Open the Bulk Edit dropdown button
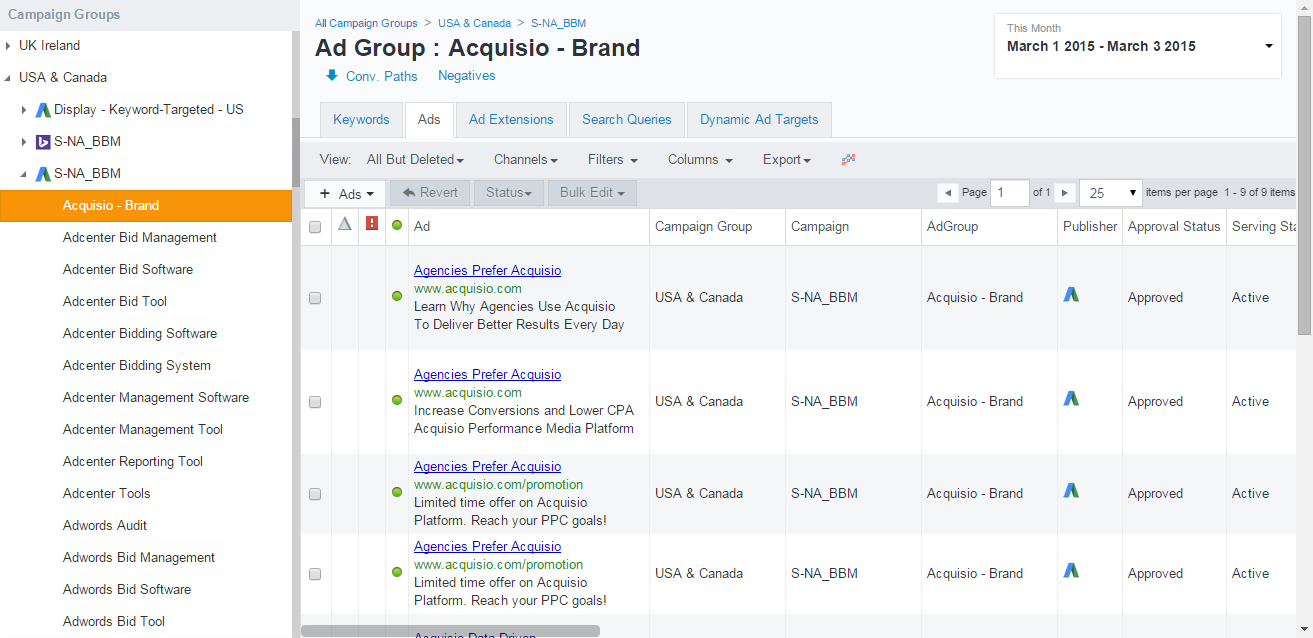 (592, 193)
